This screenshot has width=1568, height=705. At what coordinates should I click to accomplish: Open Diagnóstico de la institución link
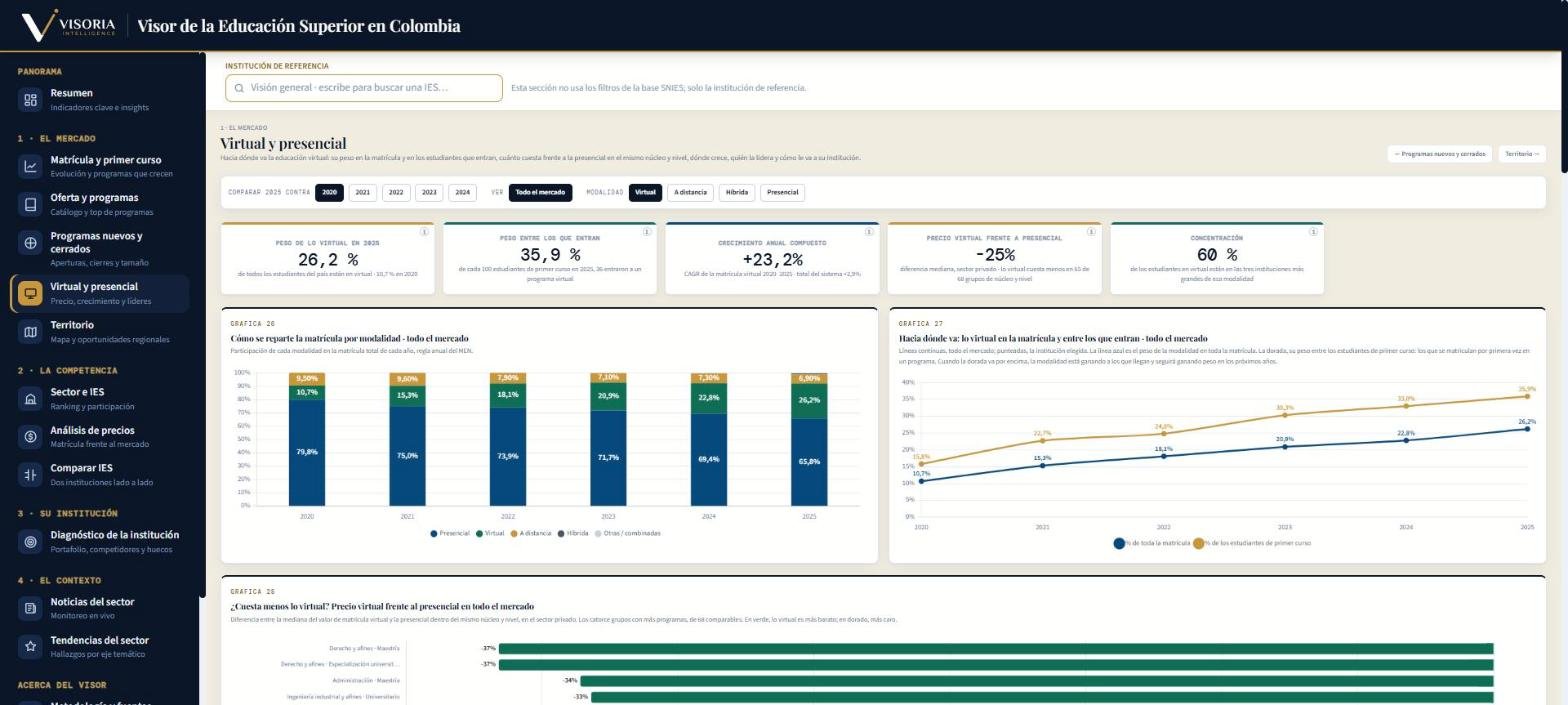pos(99,542)
